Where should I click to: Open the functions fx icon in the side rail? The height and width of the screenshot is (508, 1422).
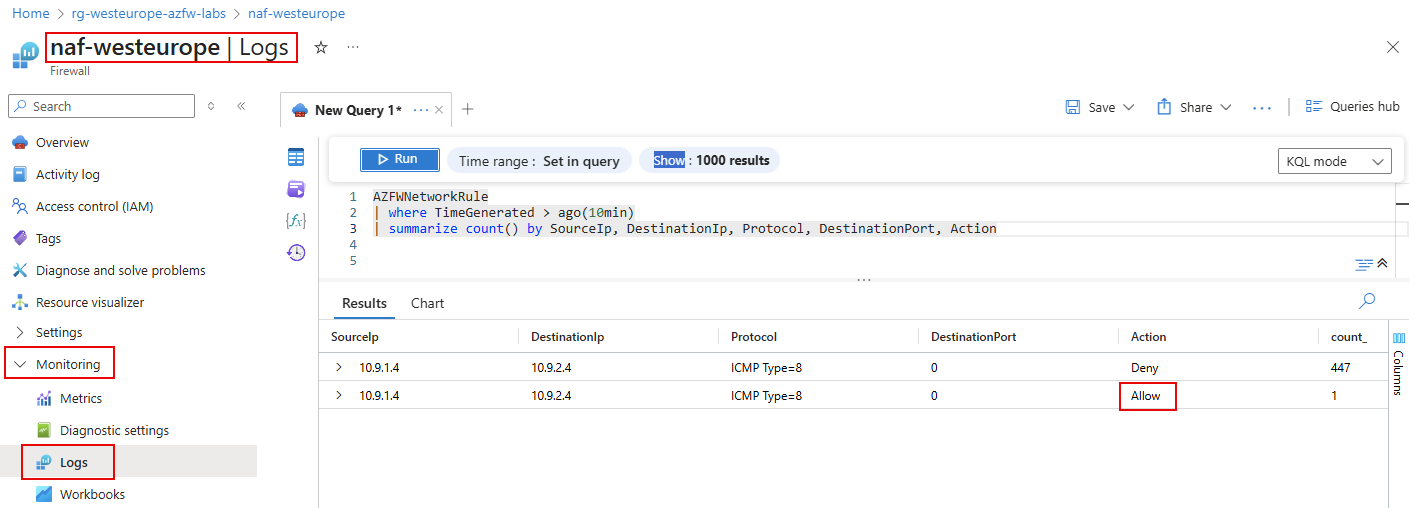tap(296, 221)
